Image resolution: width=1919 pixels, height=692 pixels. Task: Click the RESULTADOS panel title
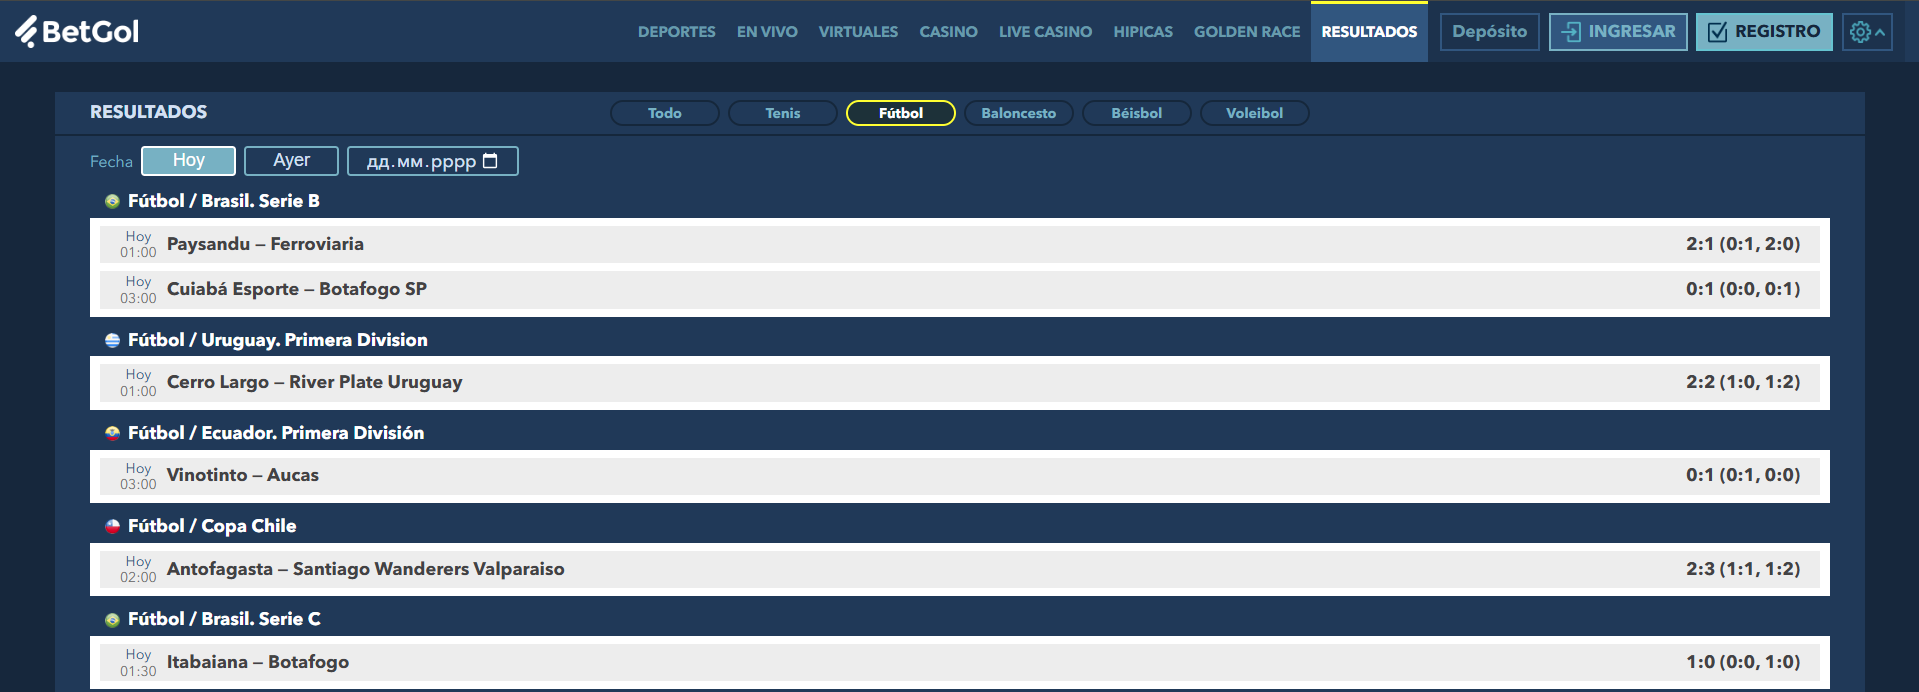149,112
